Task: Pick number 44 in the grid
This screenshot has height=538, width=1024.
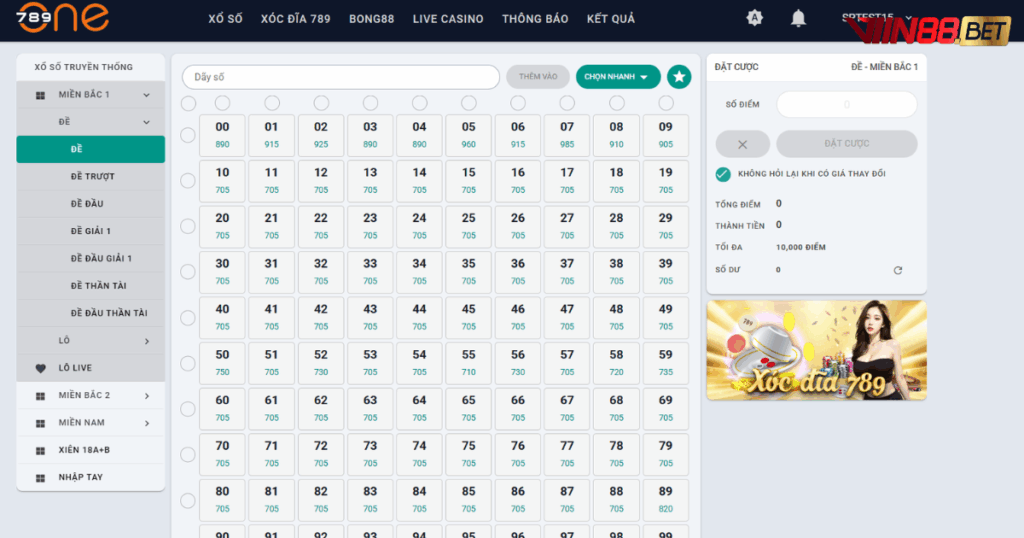Action: click(x=419, y=317)
